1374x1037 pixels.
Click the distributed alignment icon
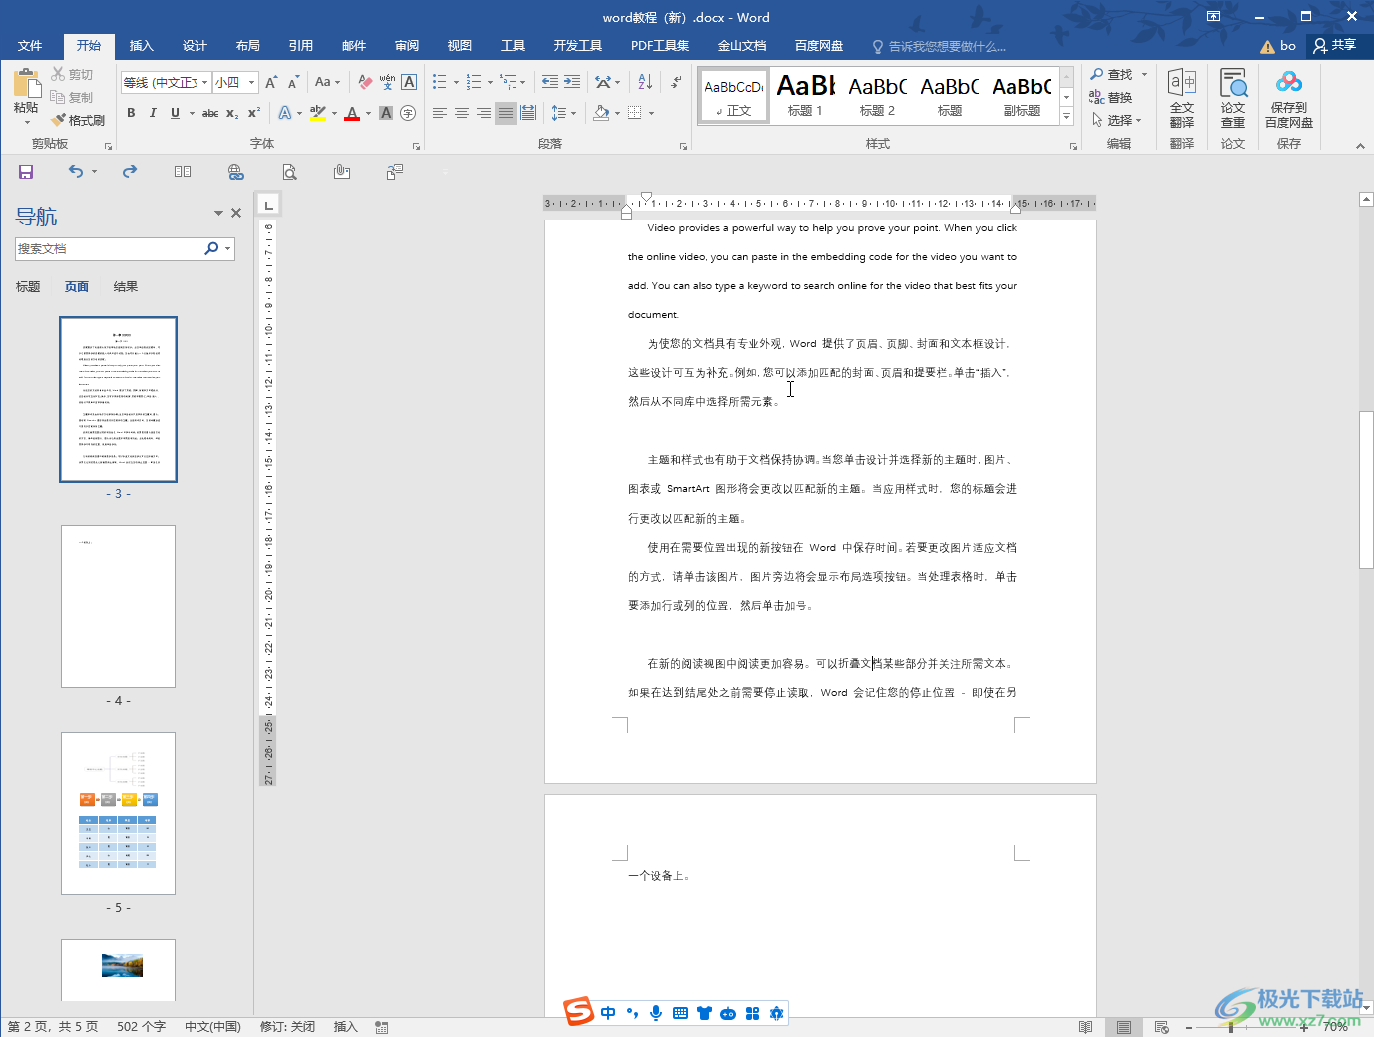pos(528,113)
